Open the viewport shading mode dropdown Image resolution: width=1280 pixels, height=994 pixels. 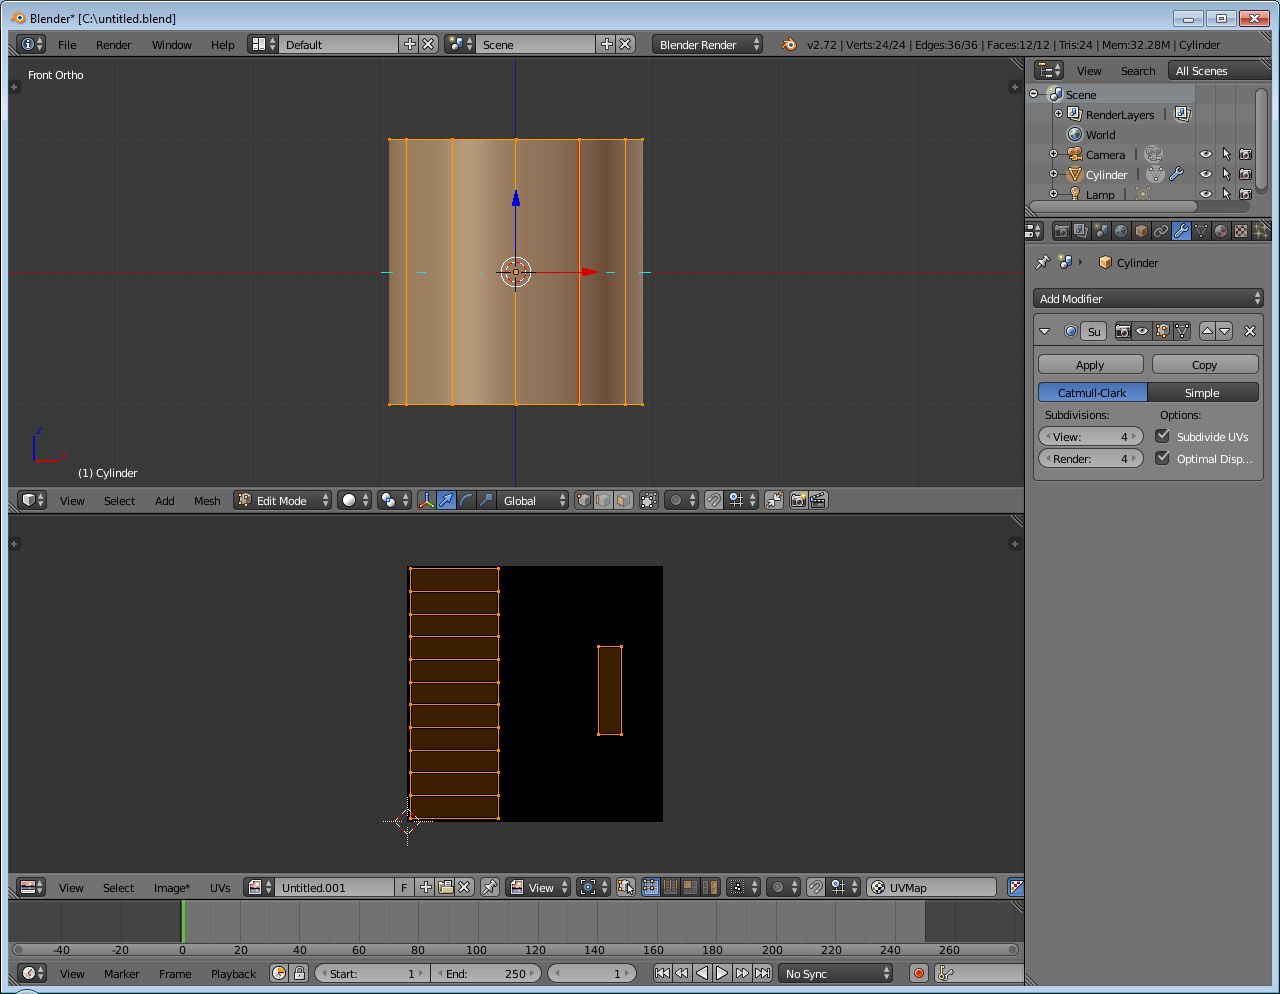coord(354,500)
